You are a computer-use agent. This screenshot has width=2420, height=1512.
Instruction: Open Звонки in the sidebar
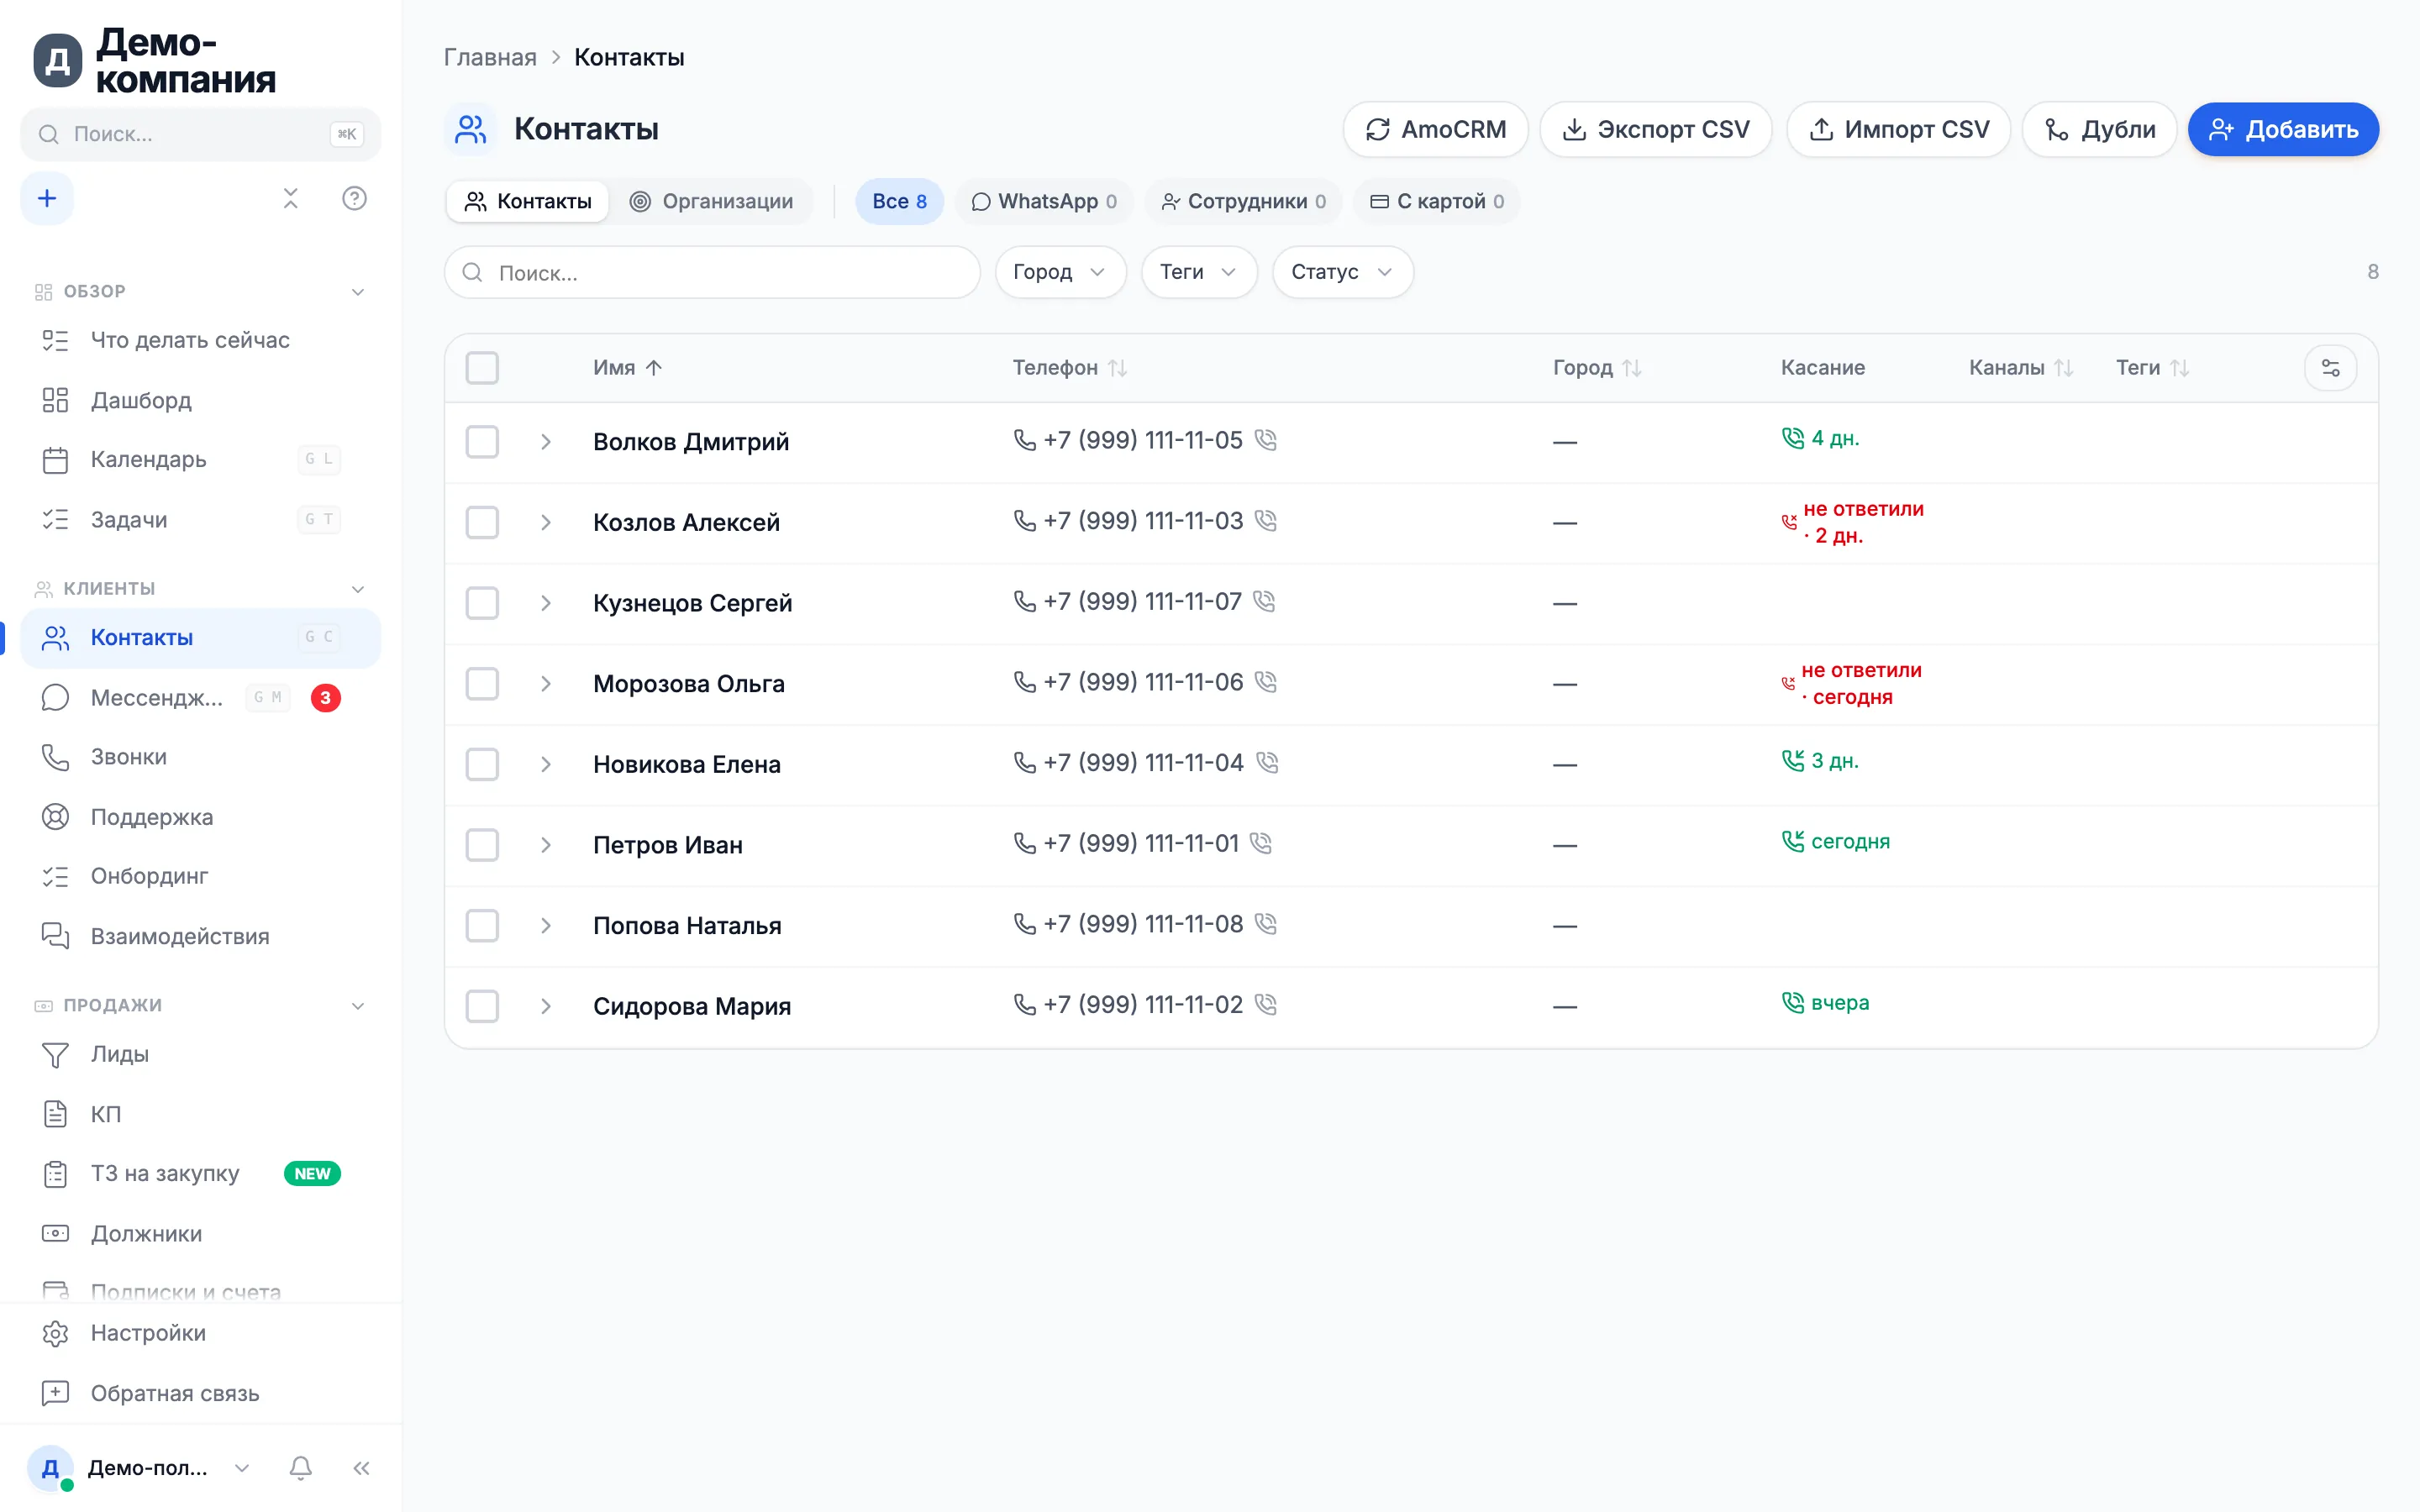coord(200,757)
